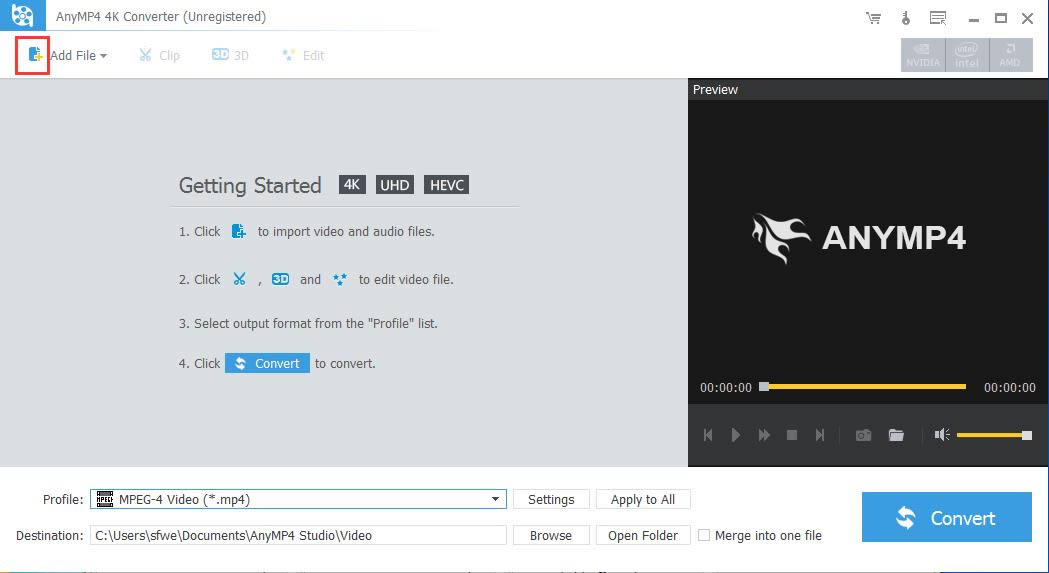This screenshot has width=1049, height=573.
Task: Click the AnyMP4 film reel app logo
Action: click(x=23, y=15)
